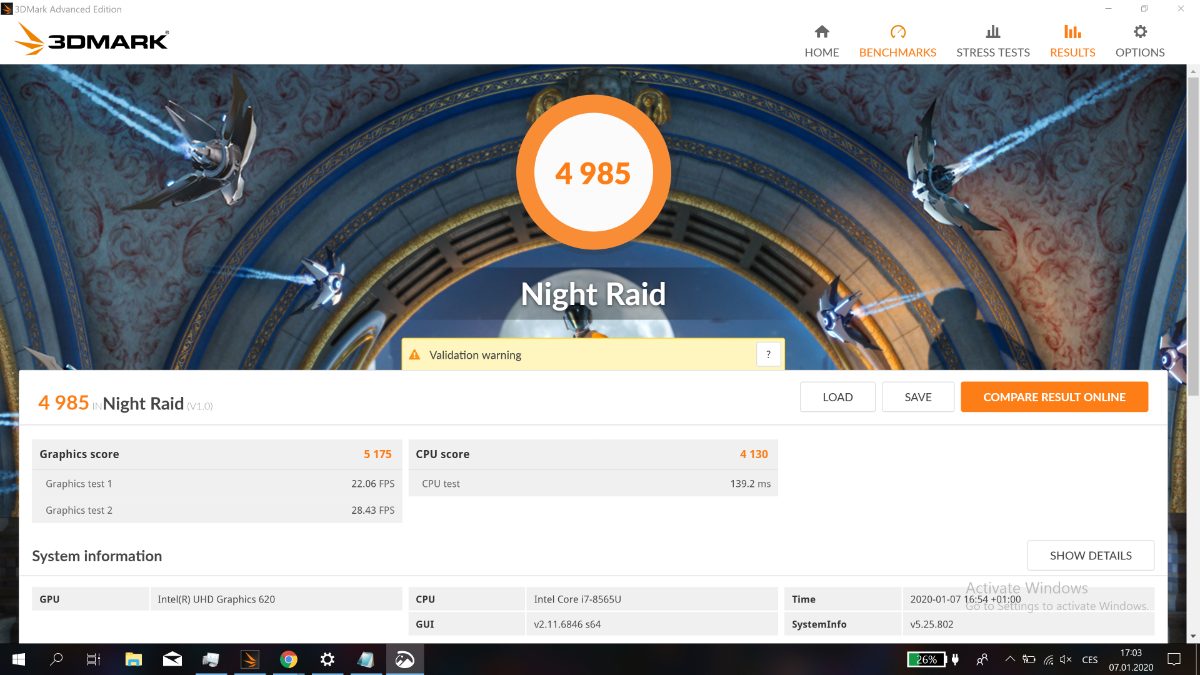Image resolution: width=1200 pixels, height=675 pixels.
Task: Click the Load button
Action: (x=837, y=397)
